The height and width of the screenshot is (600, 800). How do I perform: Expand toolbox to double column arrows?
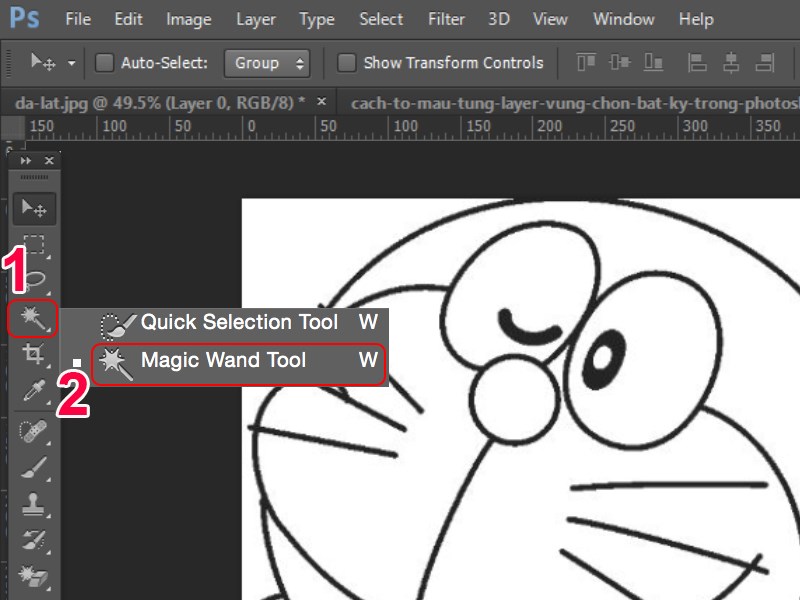click(x=26, y=161)
